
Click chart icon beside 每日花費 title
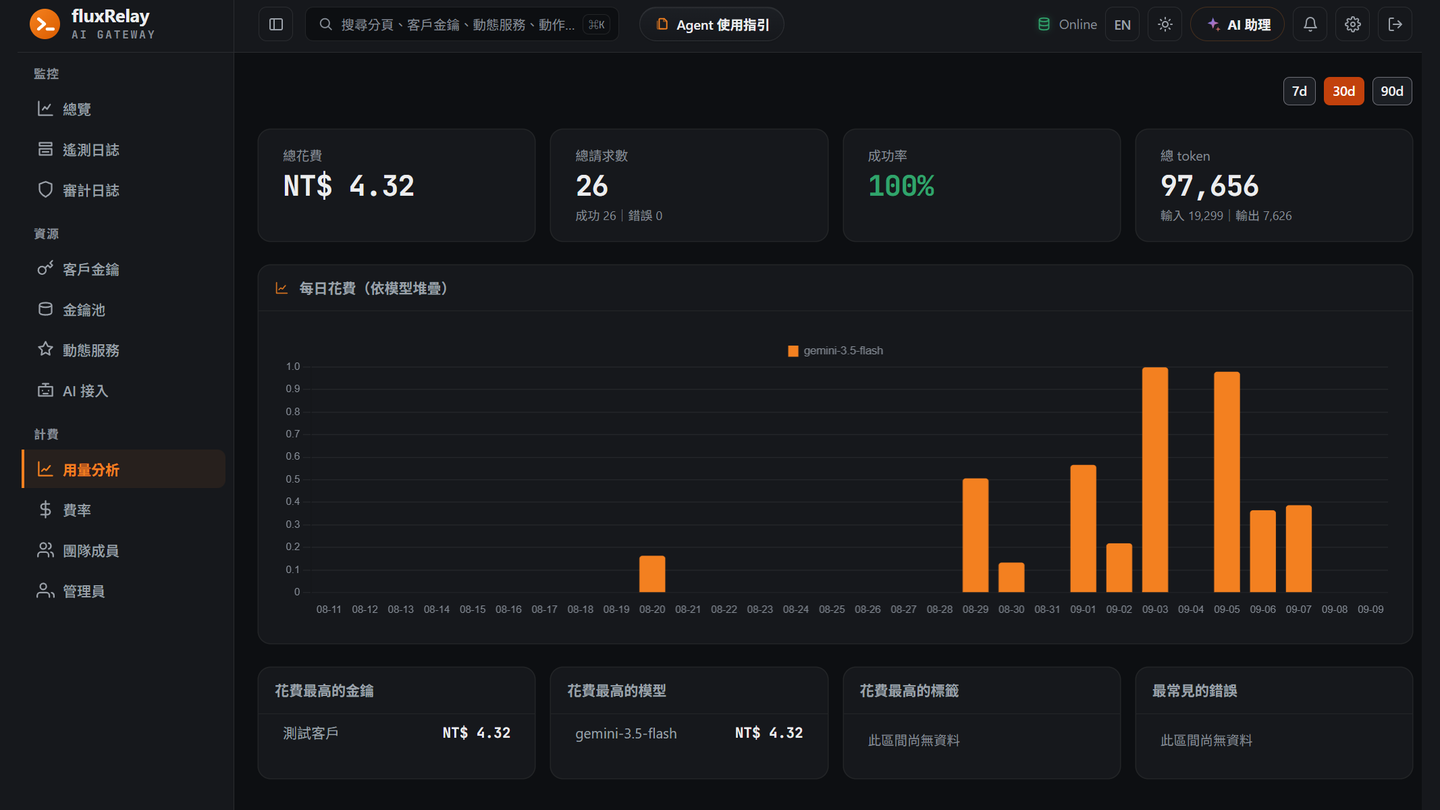(281, 288)
